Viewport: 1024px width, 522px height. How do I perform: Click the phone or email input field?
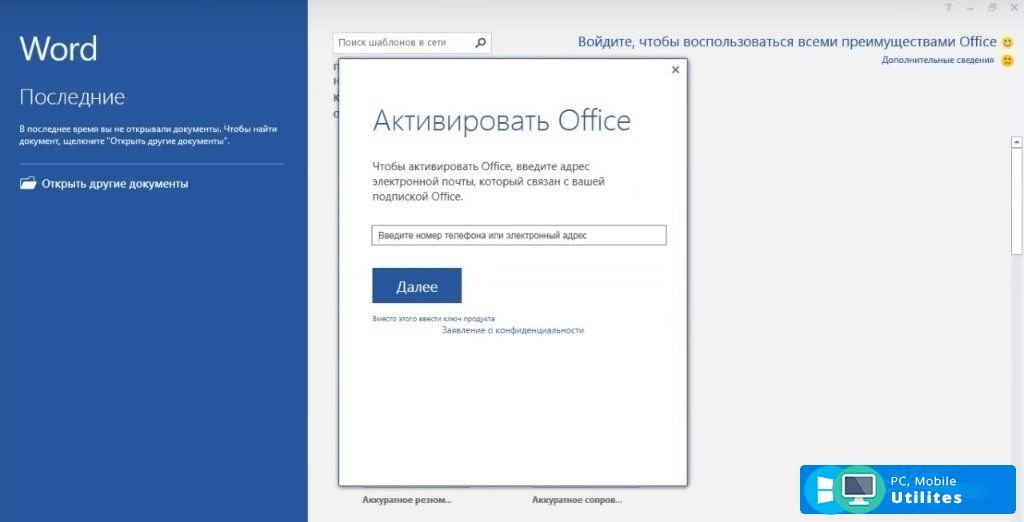point(519,235)
